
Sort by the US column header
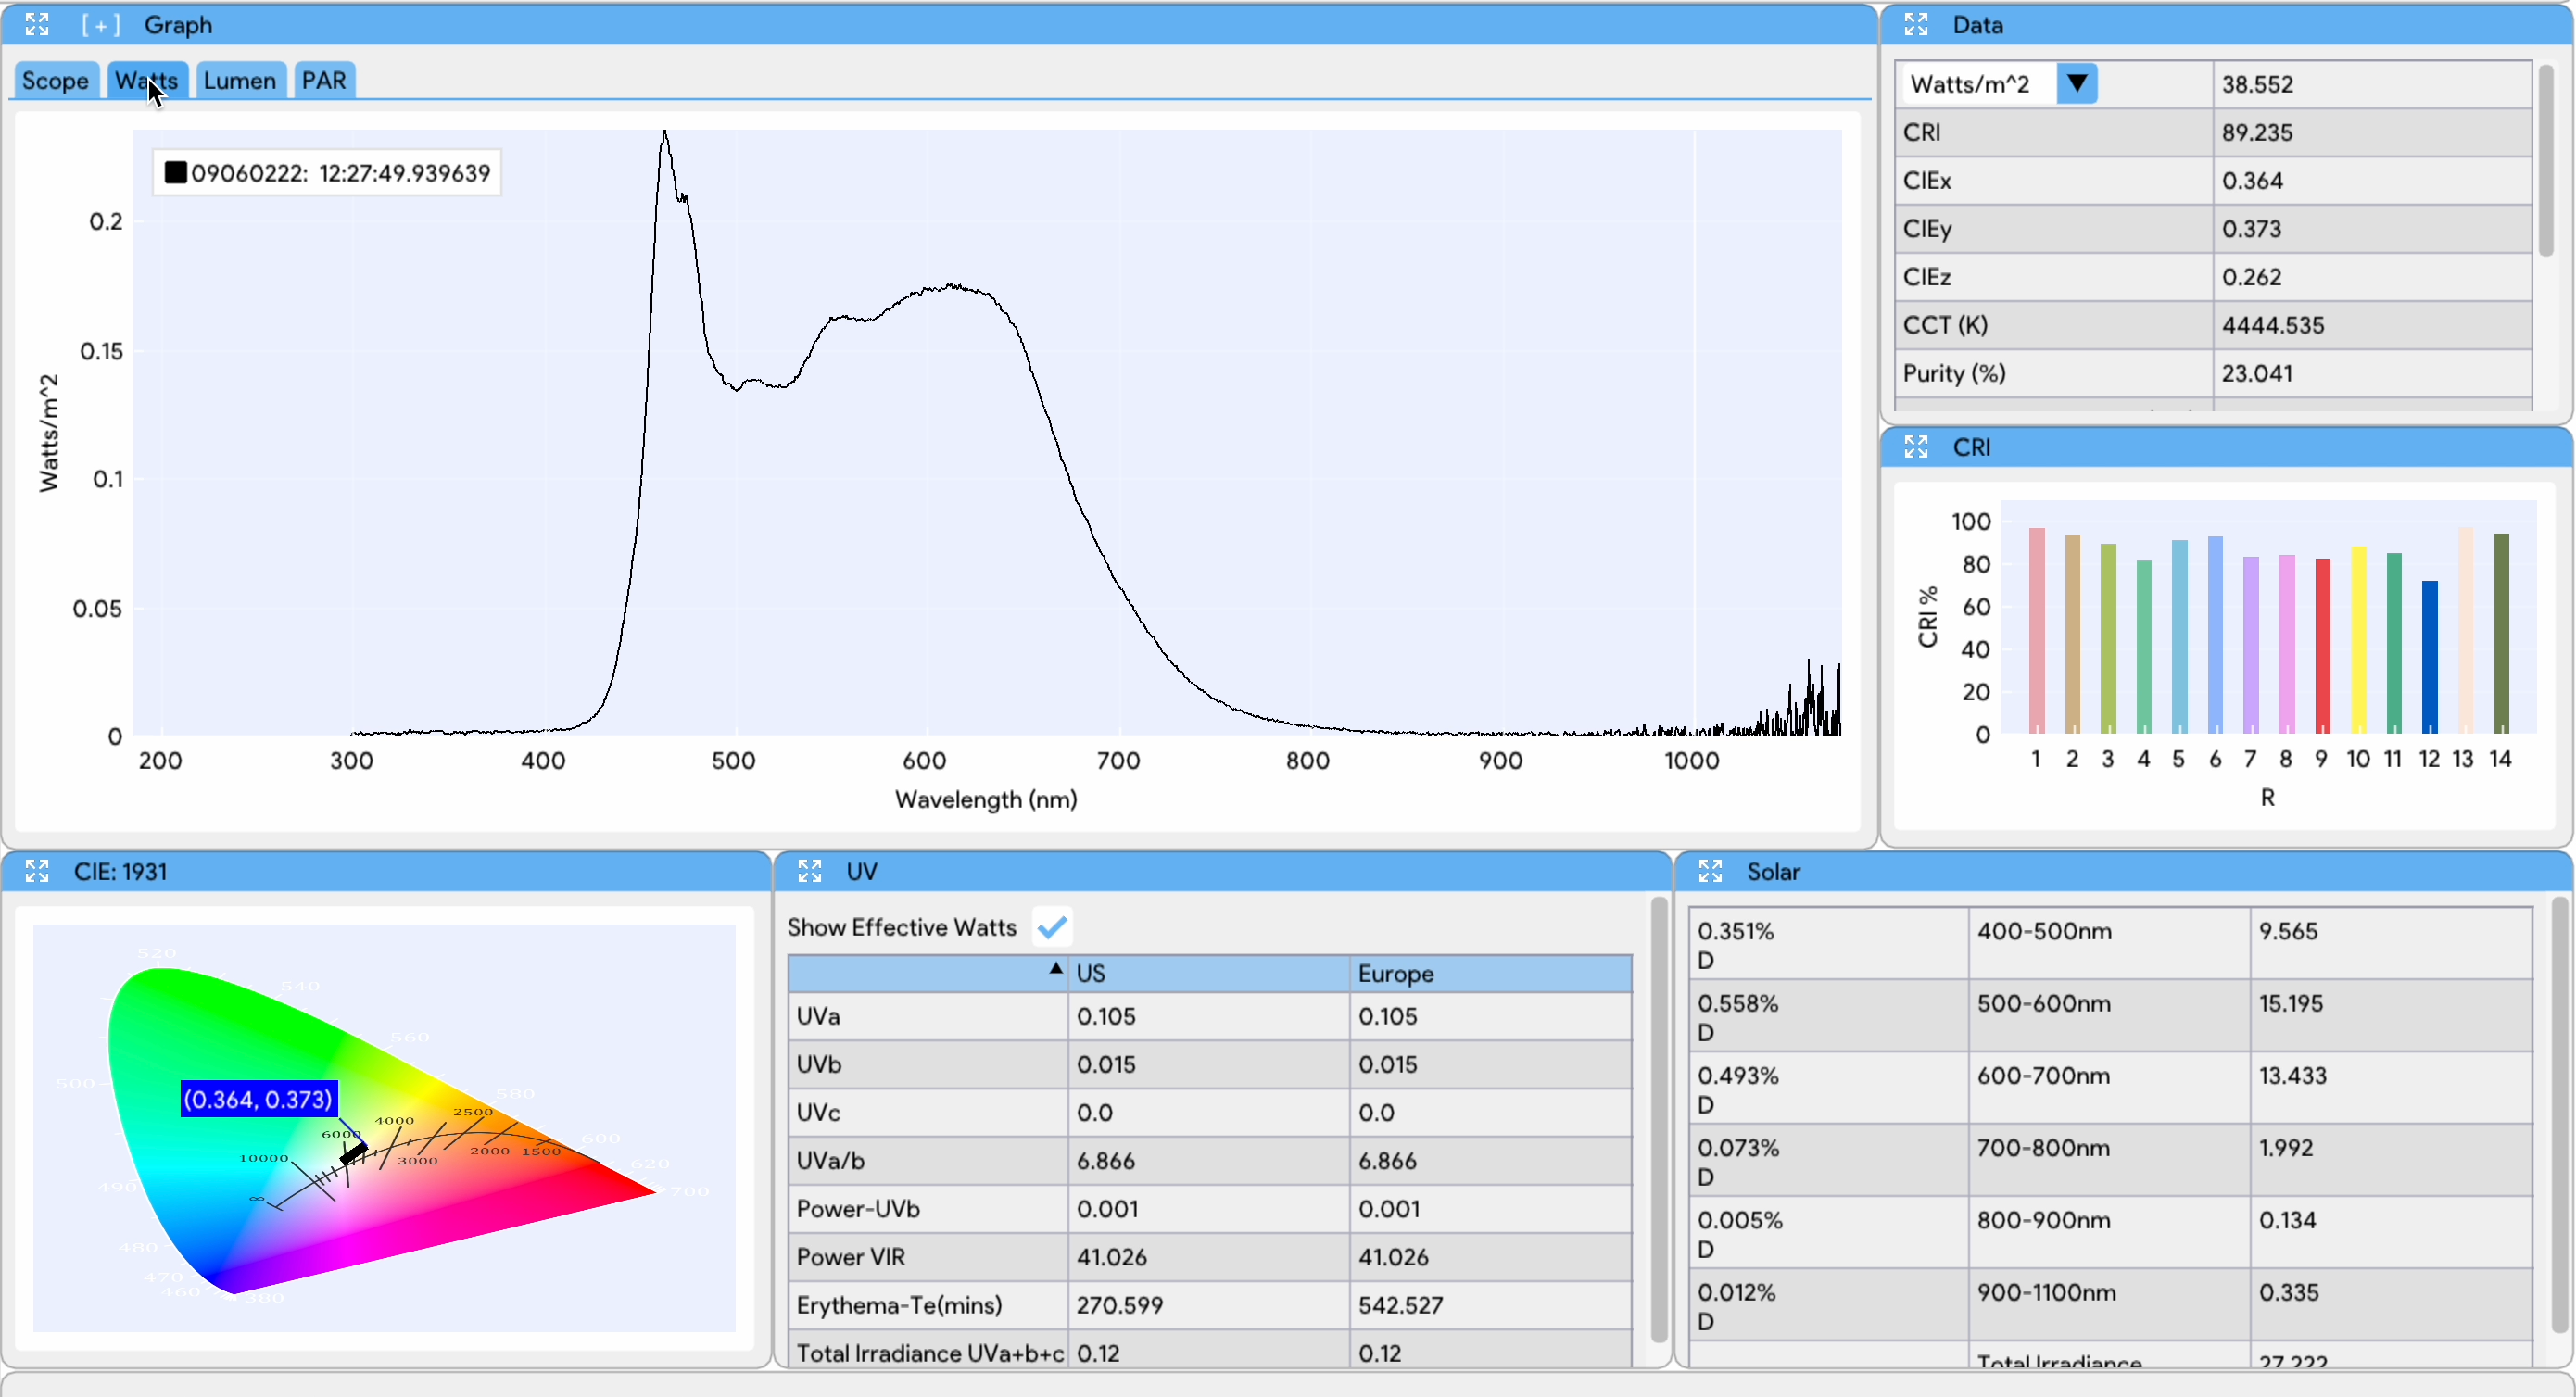click(1208, 974)
